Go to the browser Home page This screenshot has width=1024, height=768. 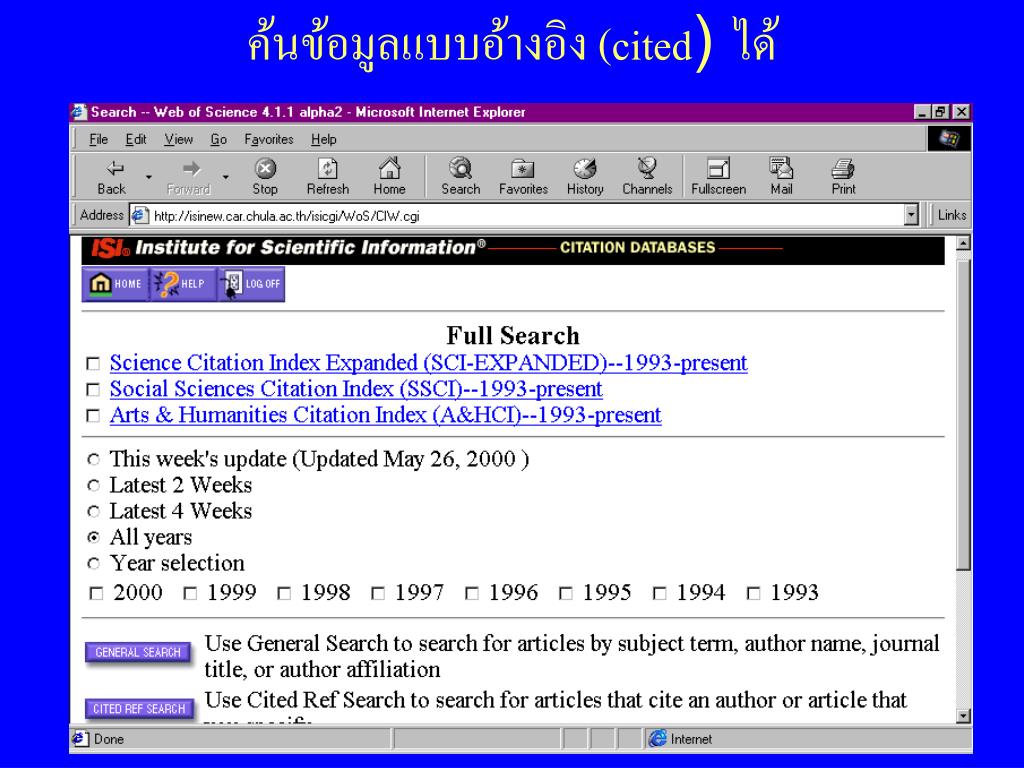pos(389,176)
